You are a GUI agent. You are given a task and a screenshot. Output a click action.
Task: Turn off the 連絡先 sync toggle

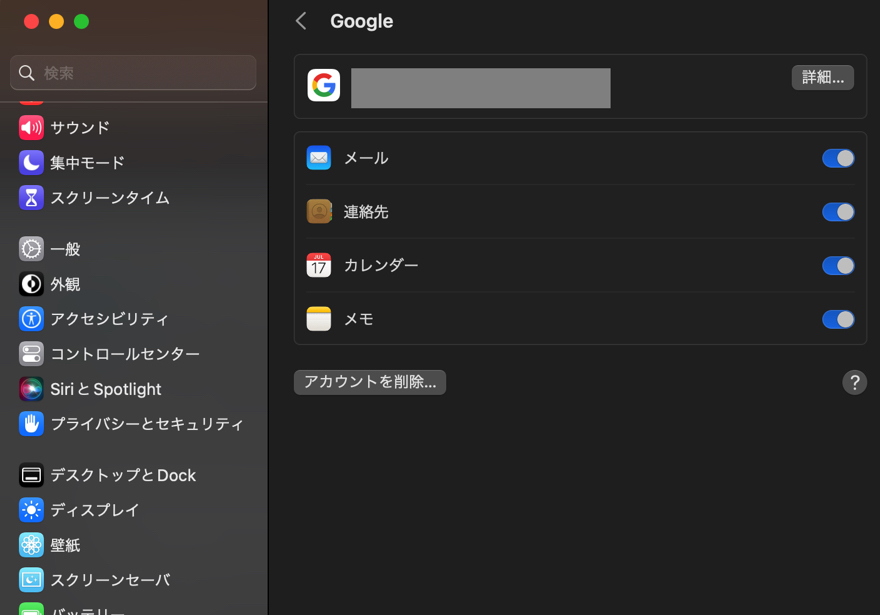pyautogui.click(x=838, y=212)
